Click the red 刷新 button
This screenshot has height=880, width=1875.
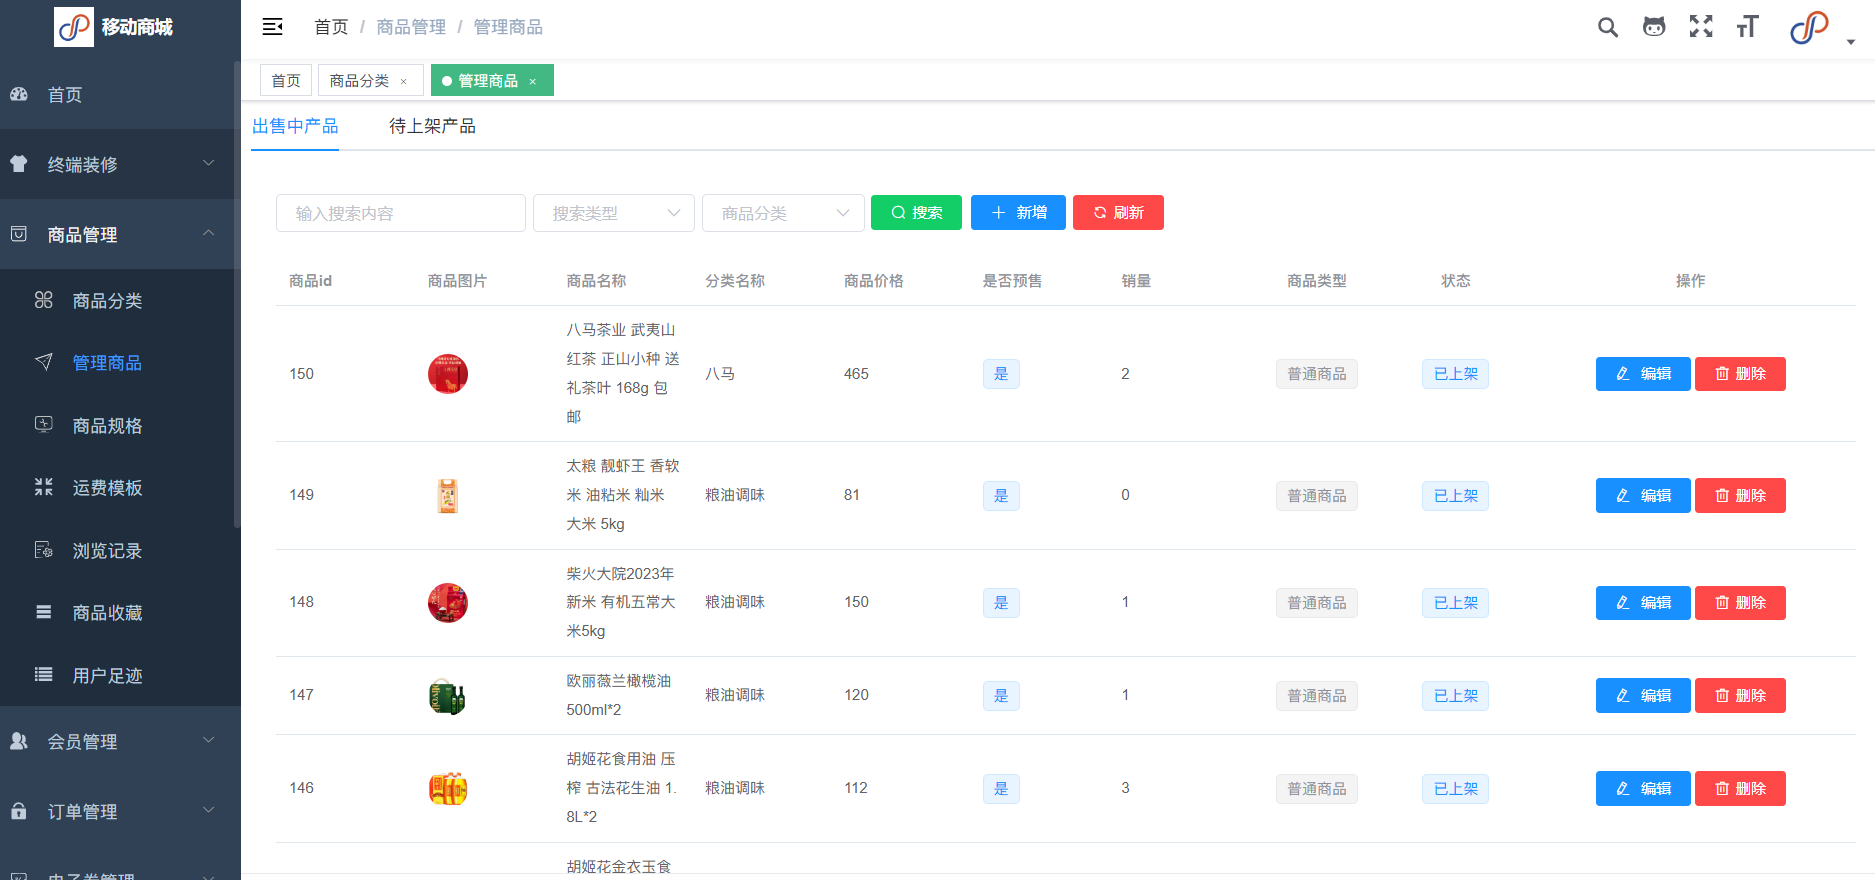click(1118, 212)
